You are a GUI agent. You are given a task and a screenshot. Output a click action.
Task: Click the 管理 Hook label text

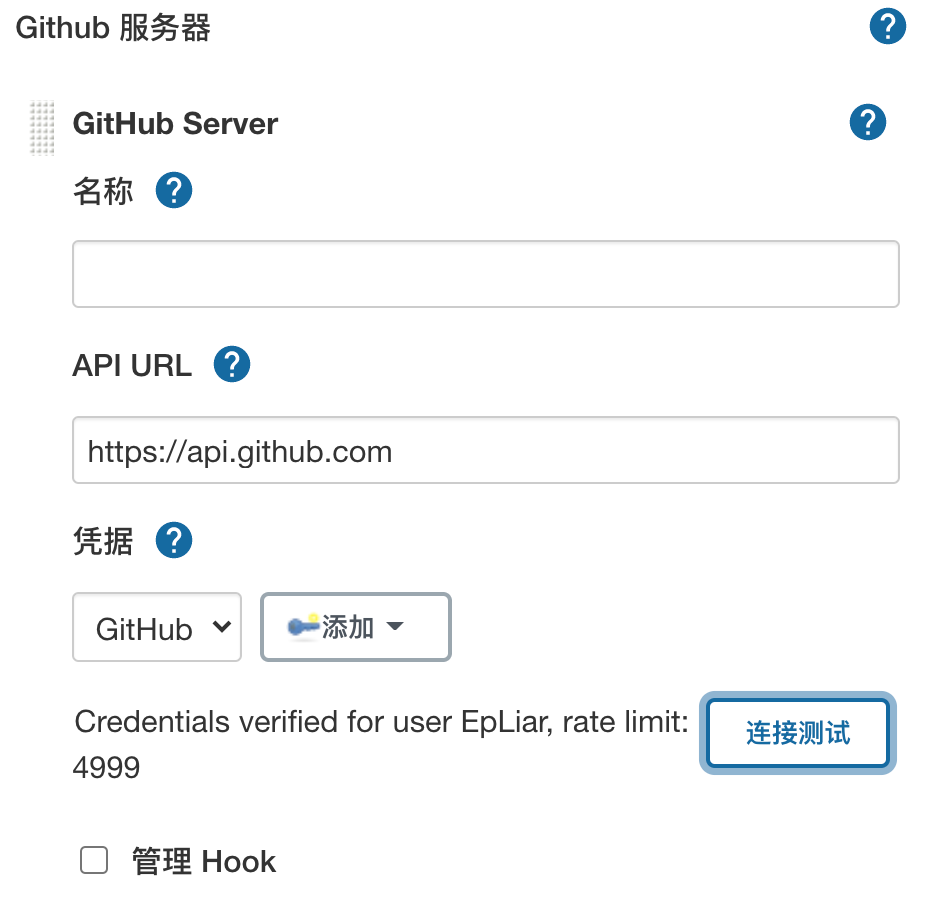(x=204, y=862)
